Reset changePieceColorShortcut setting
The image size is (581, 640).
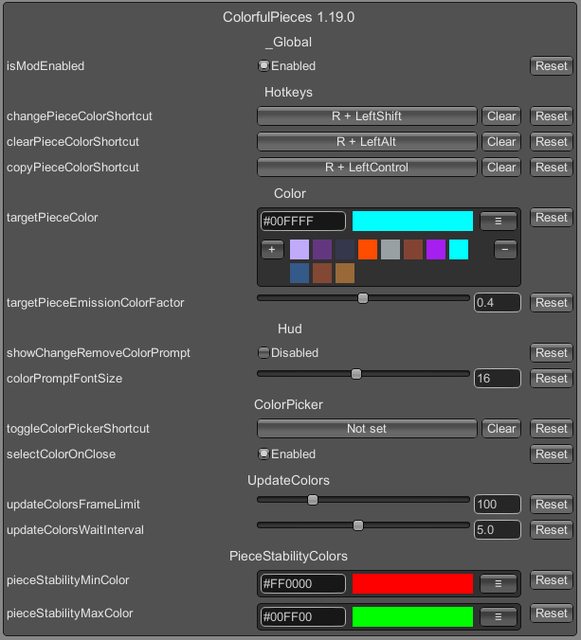pos(551,116)
